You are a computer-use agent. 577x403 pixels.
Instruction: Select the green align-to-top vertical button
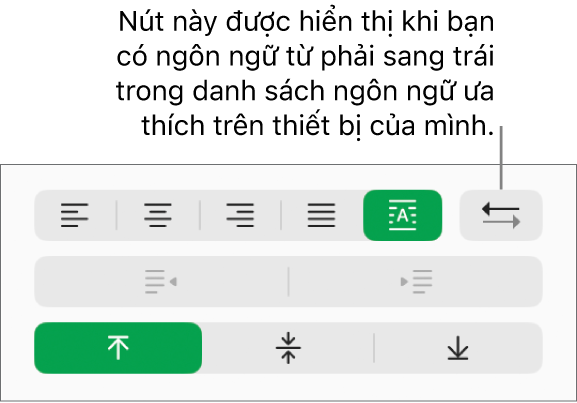pyautogui.click(x=118, y=348)
